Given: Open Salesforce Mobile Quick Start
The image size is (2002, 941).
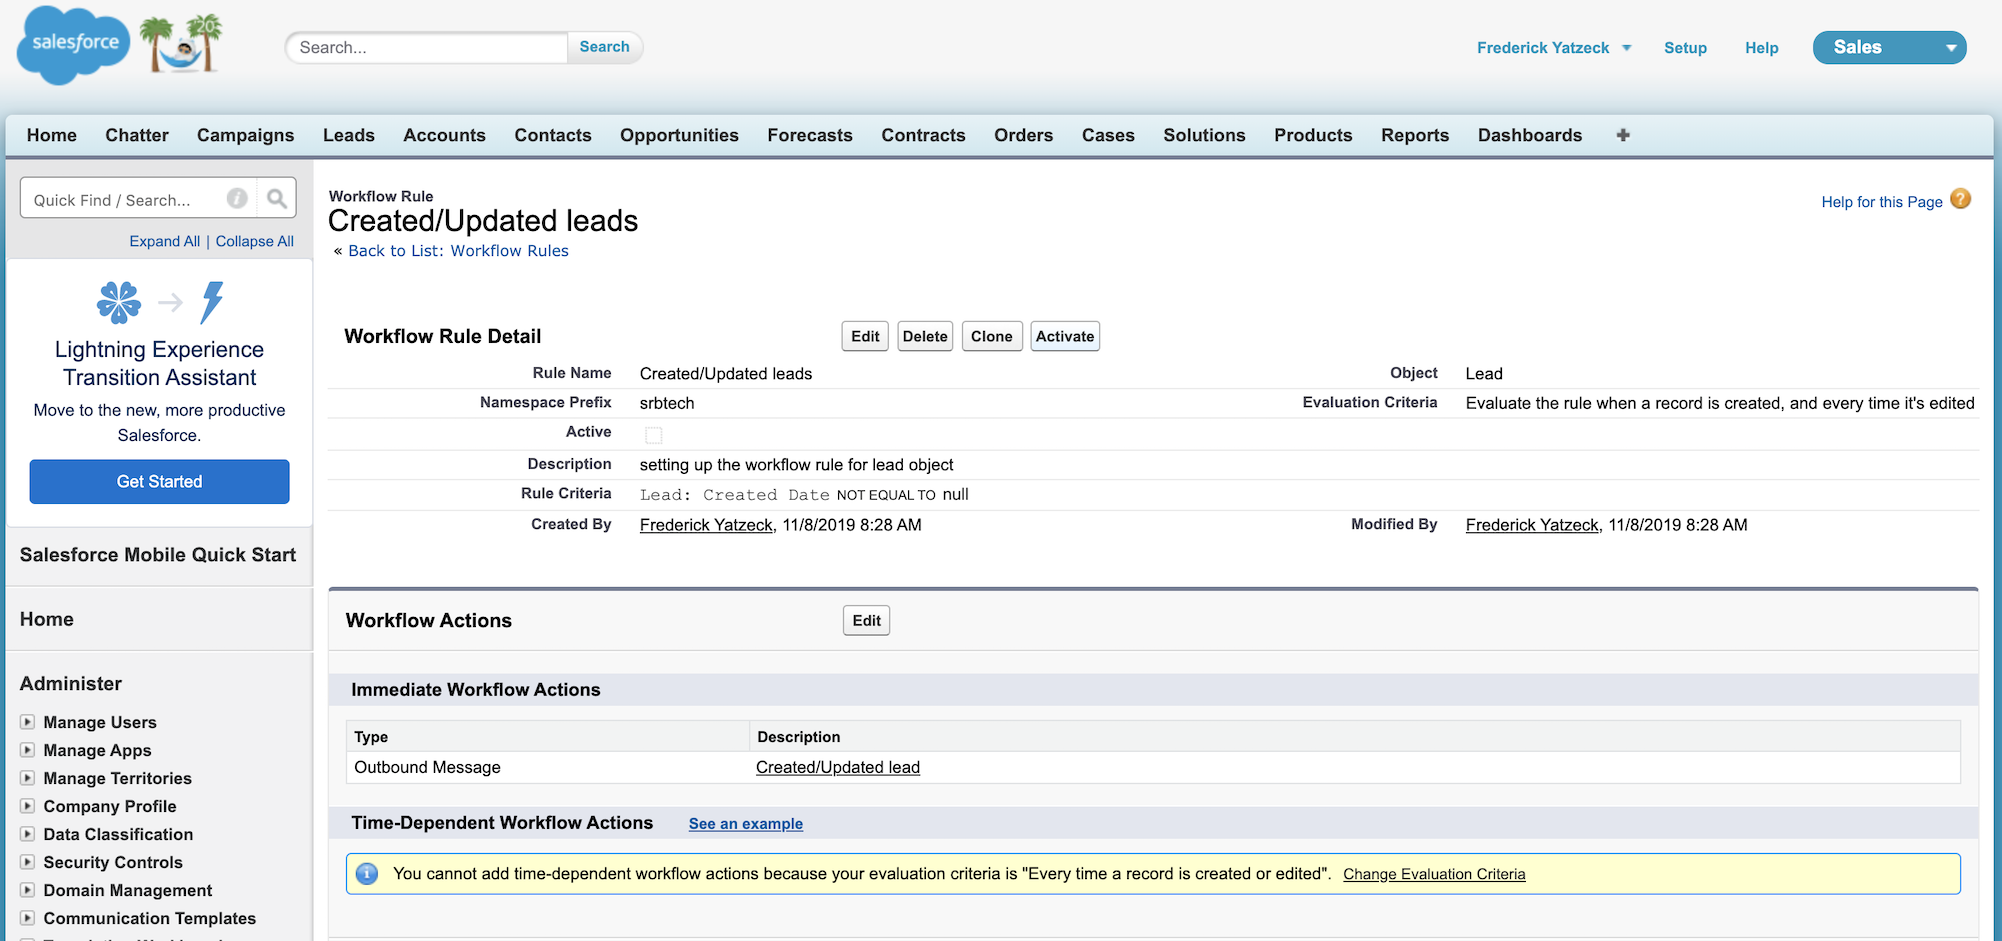Looking at the screenshot, I should click(x=158, y=555).
